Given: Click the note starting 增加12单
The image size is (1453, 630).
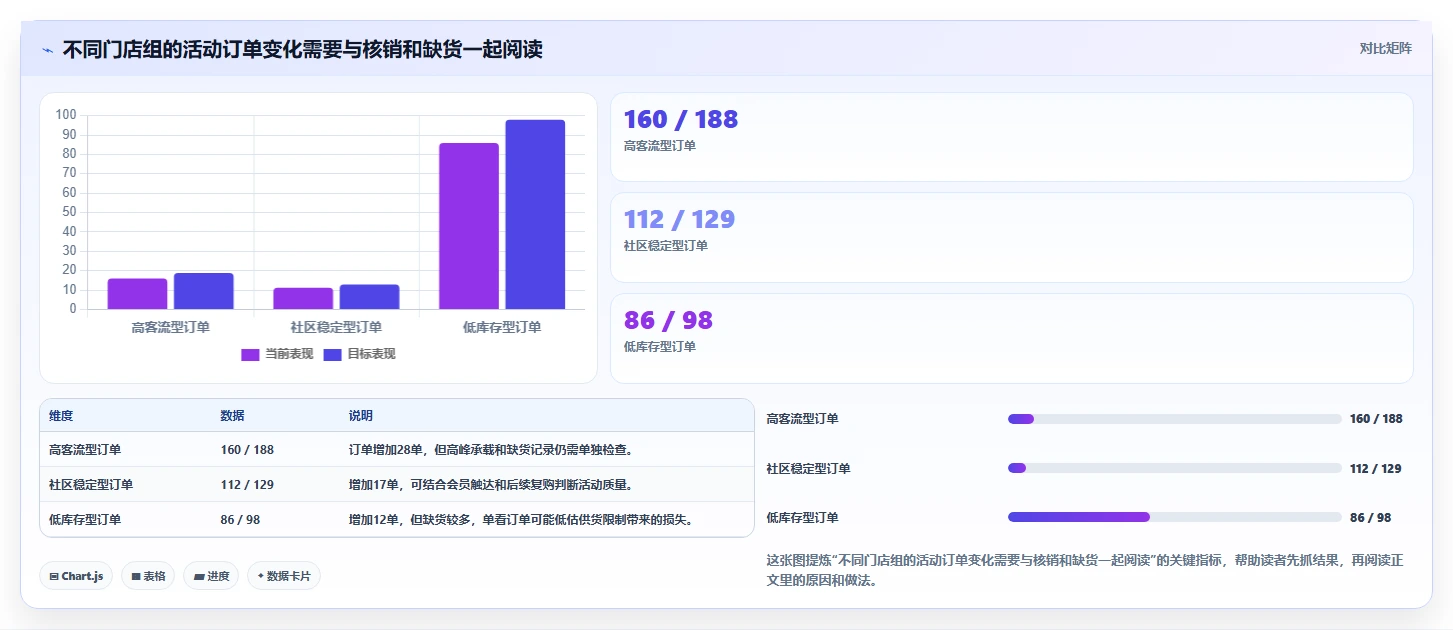Looking at the screenshot, I should 521,520.
